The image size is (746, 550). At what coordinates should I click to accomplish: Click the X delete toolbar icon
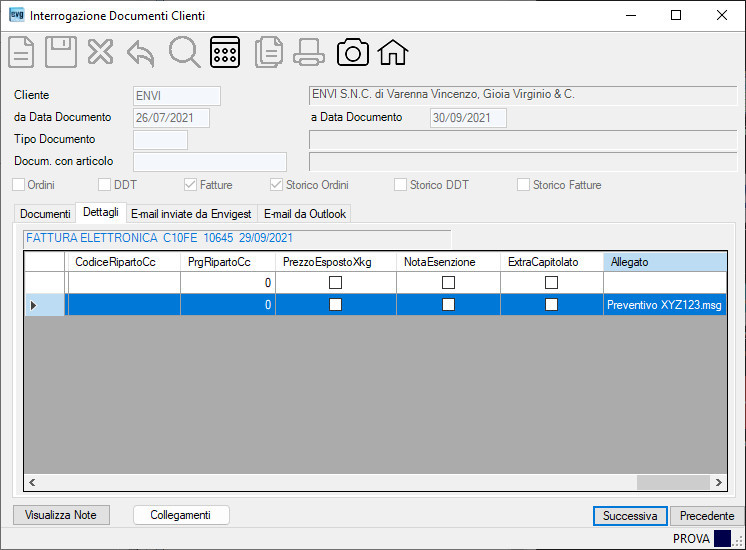click(100, 52)
